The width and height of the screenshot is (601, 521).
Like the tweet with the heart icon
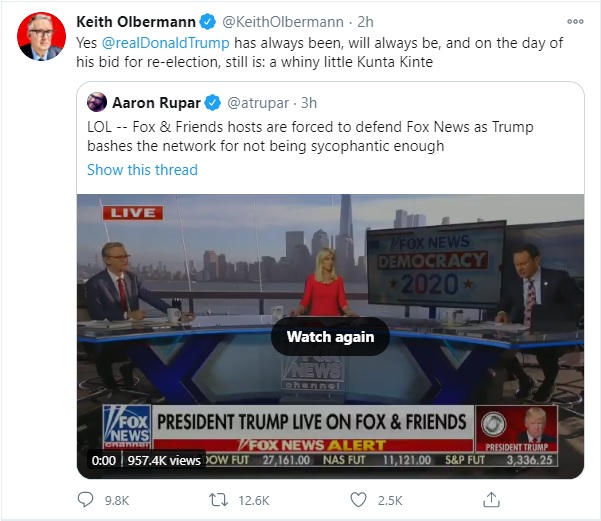[x=358, y=501]
